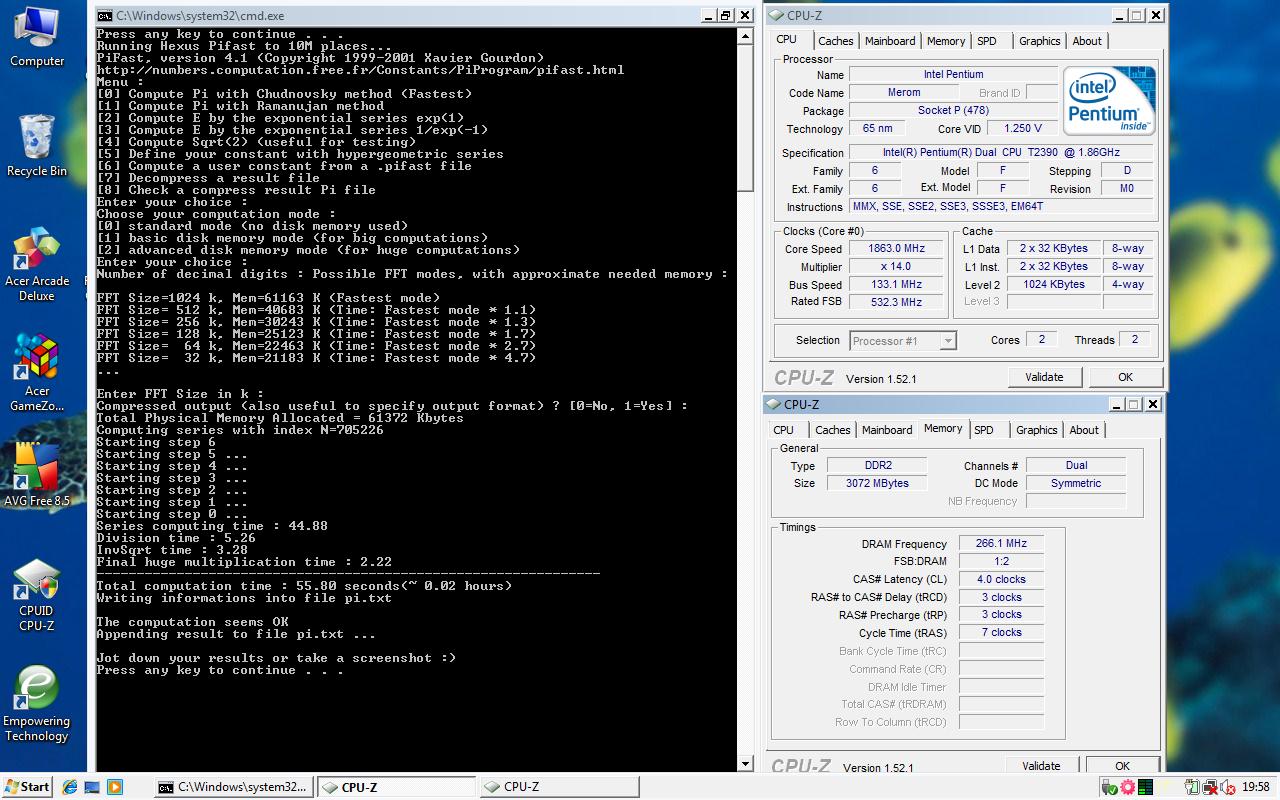Click the Level 2 cache value 1024 KBytes
Viewport: 1280px width, 800px height.
(1053, 285)
